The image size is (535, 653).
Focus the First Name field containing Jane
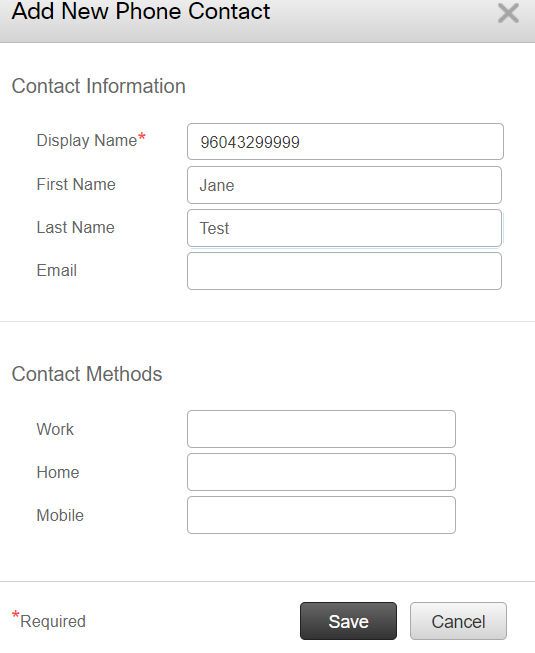point(344,185)
